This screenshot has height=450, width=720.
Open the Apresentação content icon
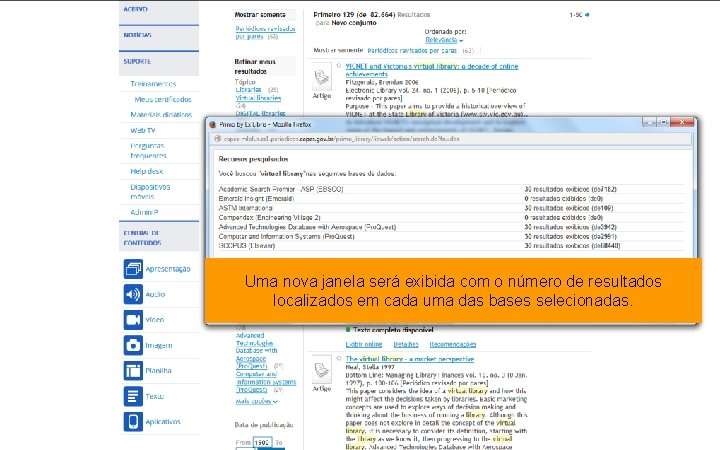click(x=133, y=269)
